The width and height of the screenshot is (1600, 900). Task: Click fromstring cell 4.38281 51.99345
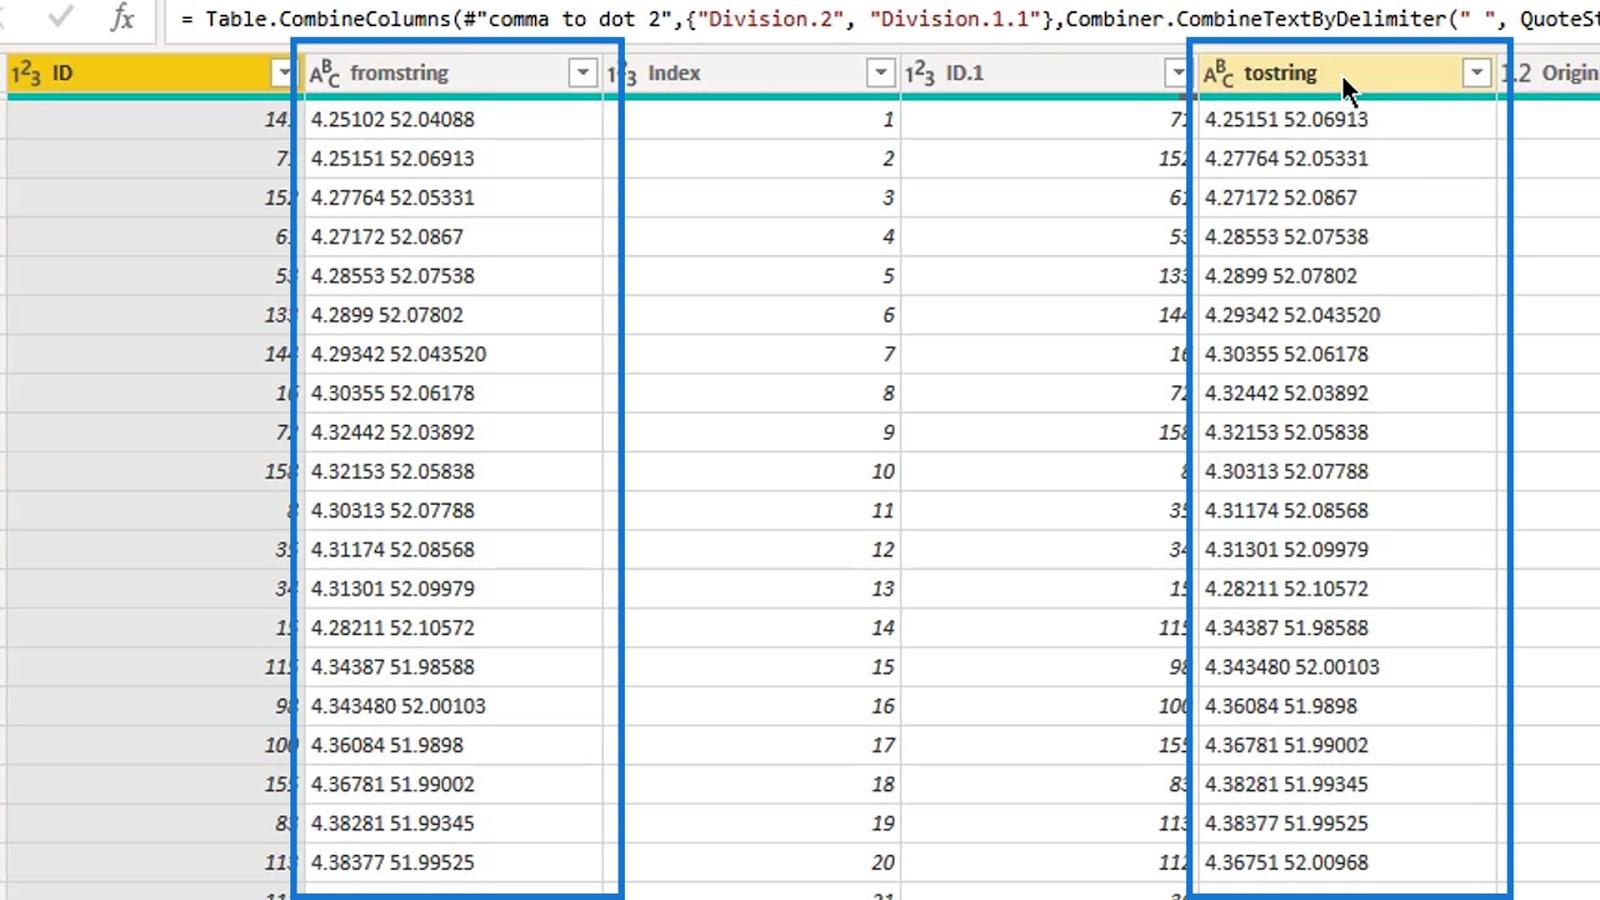[x=452, y=823]
